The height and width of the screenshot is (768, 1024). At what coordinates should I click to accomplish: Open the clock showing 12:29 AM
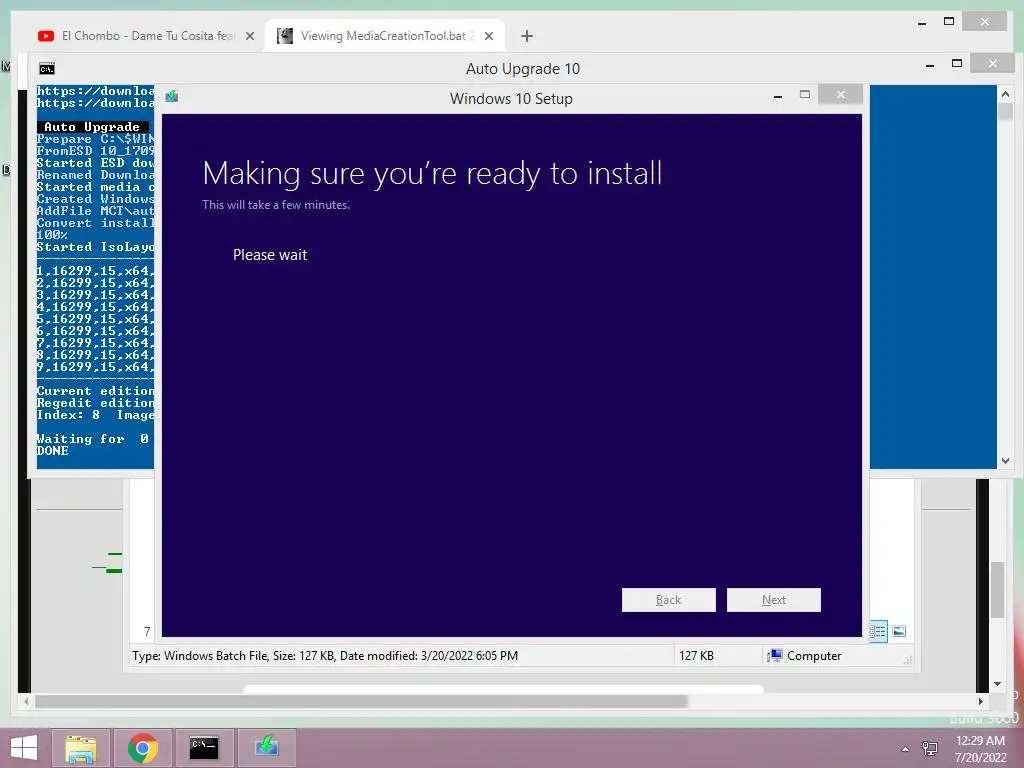(980, 749)
